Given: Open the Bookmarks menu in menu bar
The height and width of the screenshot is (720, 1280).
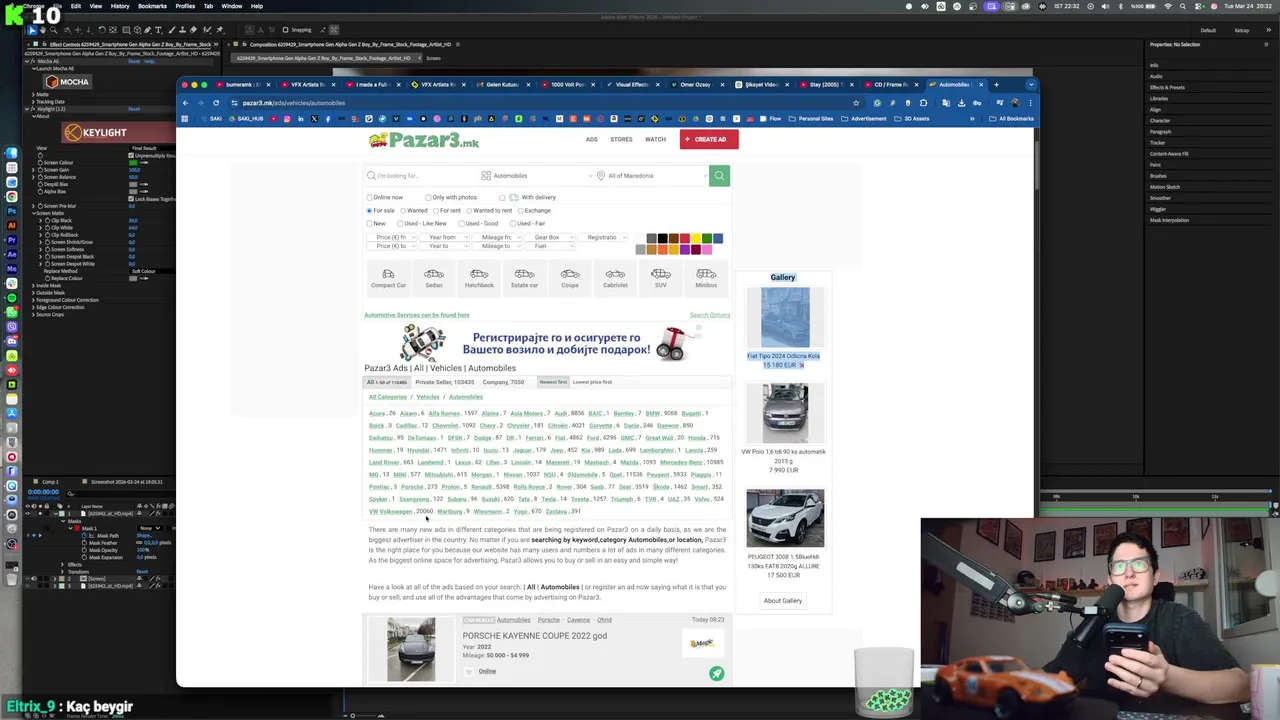Looking at the screenshot, I should pos(152,6).
